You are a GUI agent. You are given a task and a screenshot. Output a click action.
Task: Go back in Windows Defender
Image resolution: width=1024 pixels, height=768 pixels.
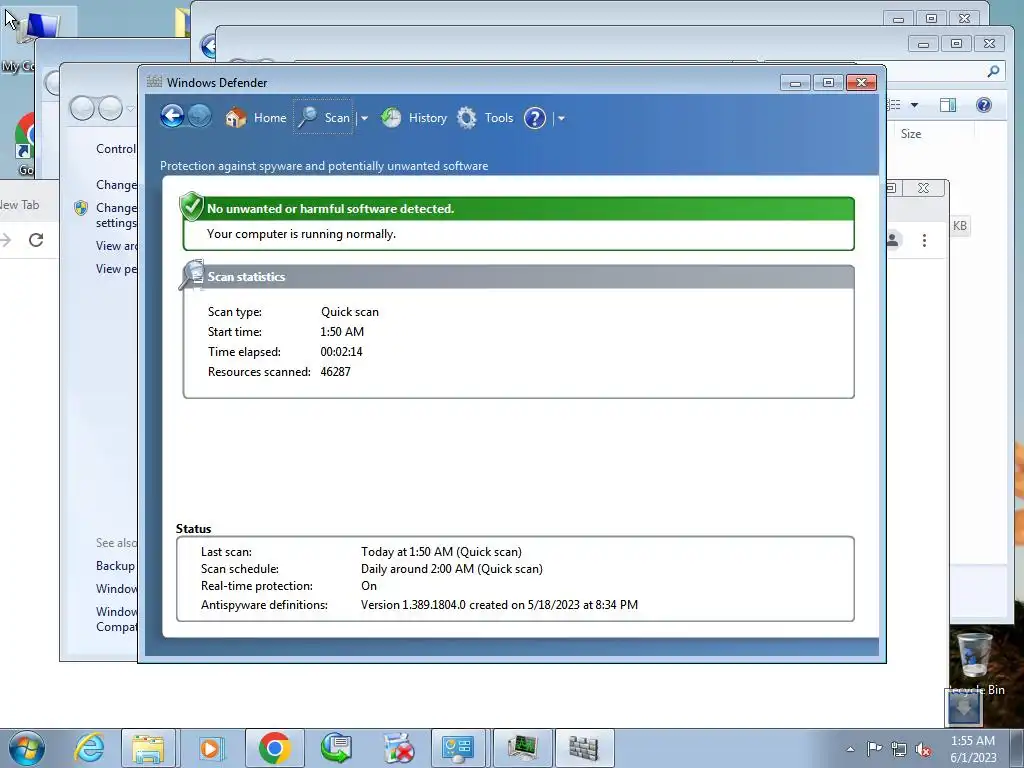click(x=172, y=117)
